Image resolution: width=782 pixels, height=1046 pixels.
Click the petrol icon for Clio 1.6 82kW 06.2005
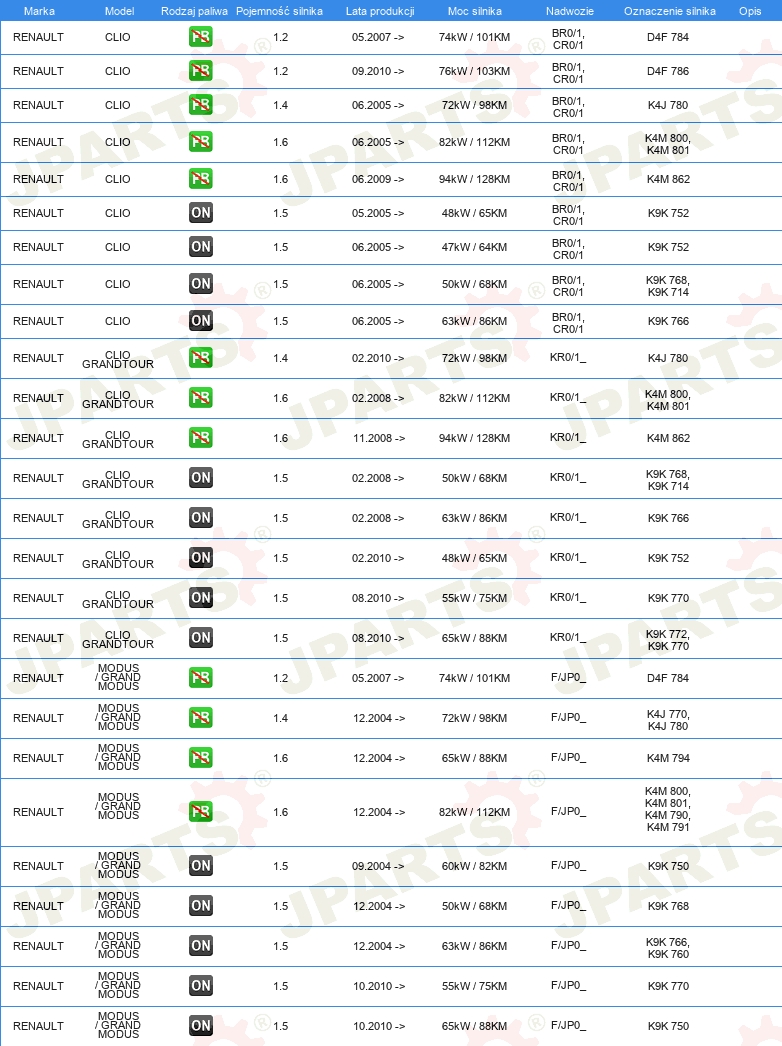pos(201,141)
